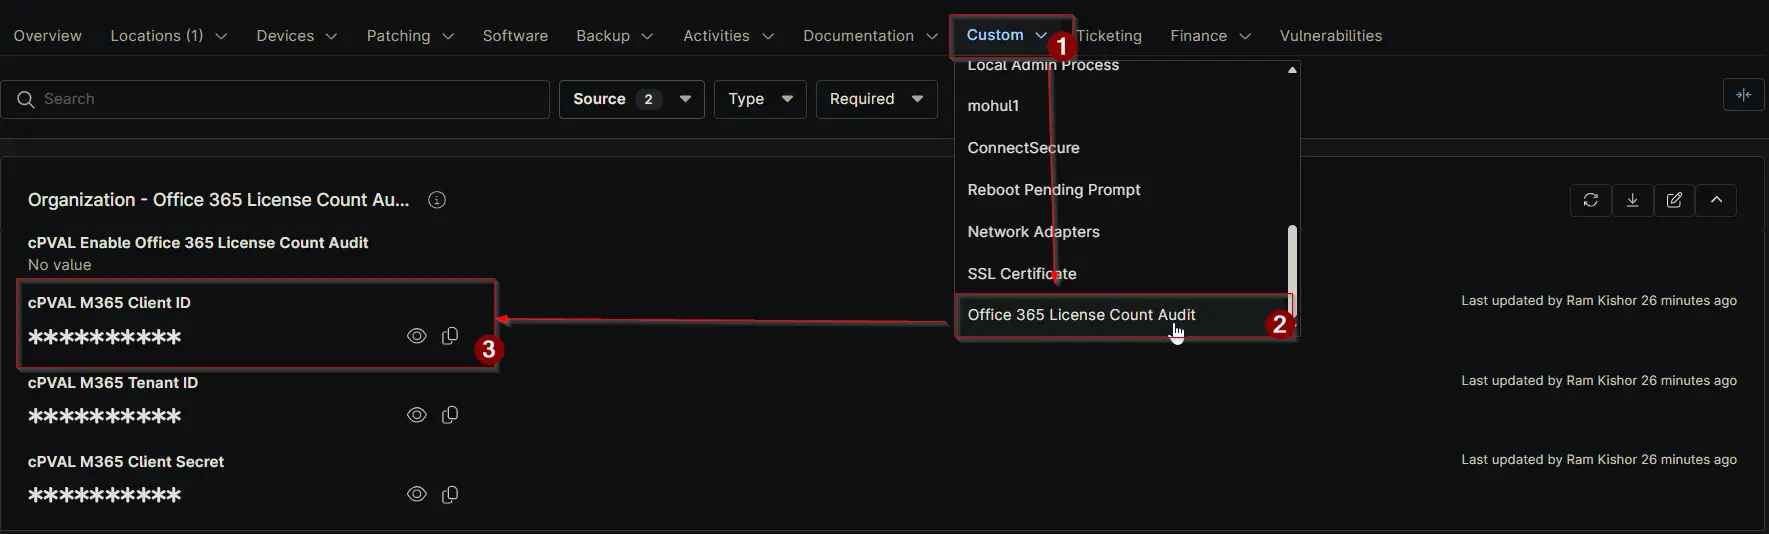Select Office 365 License Count Audit menu entry
This screenshot has height=534, width=1769.
point(1081,315)
